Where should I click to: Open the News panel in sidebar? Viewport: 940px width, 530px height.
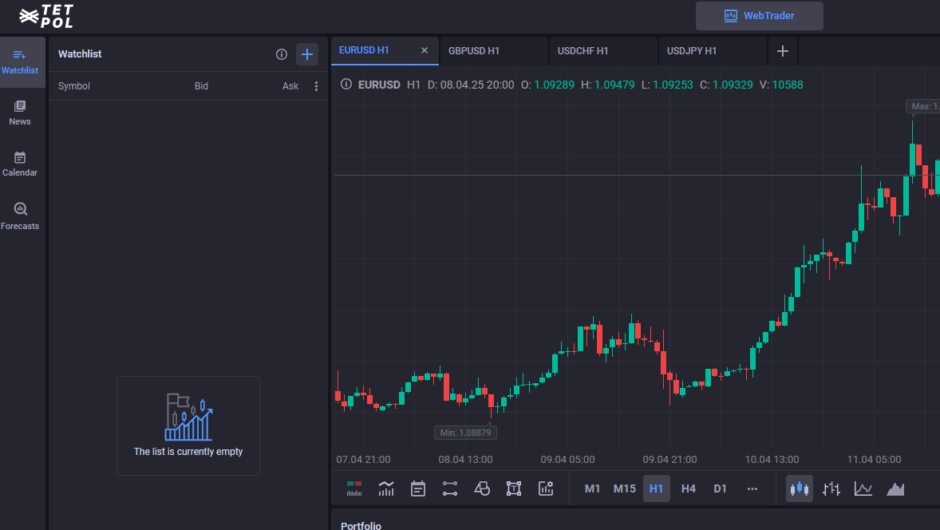click(x=20, y=112)
